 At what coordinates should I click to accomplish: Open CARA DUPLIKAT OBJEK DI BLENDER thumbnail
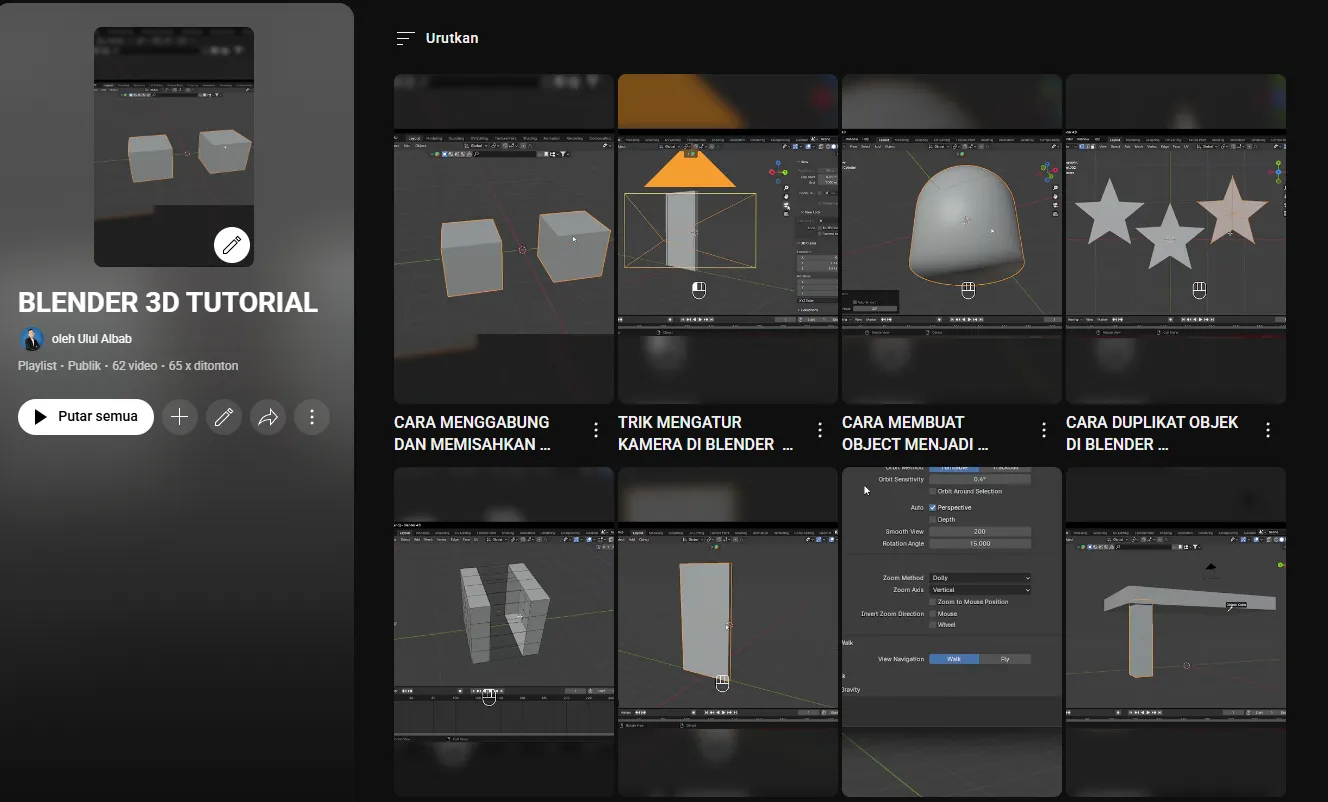[1176, 239]
